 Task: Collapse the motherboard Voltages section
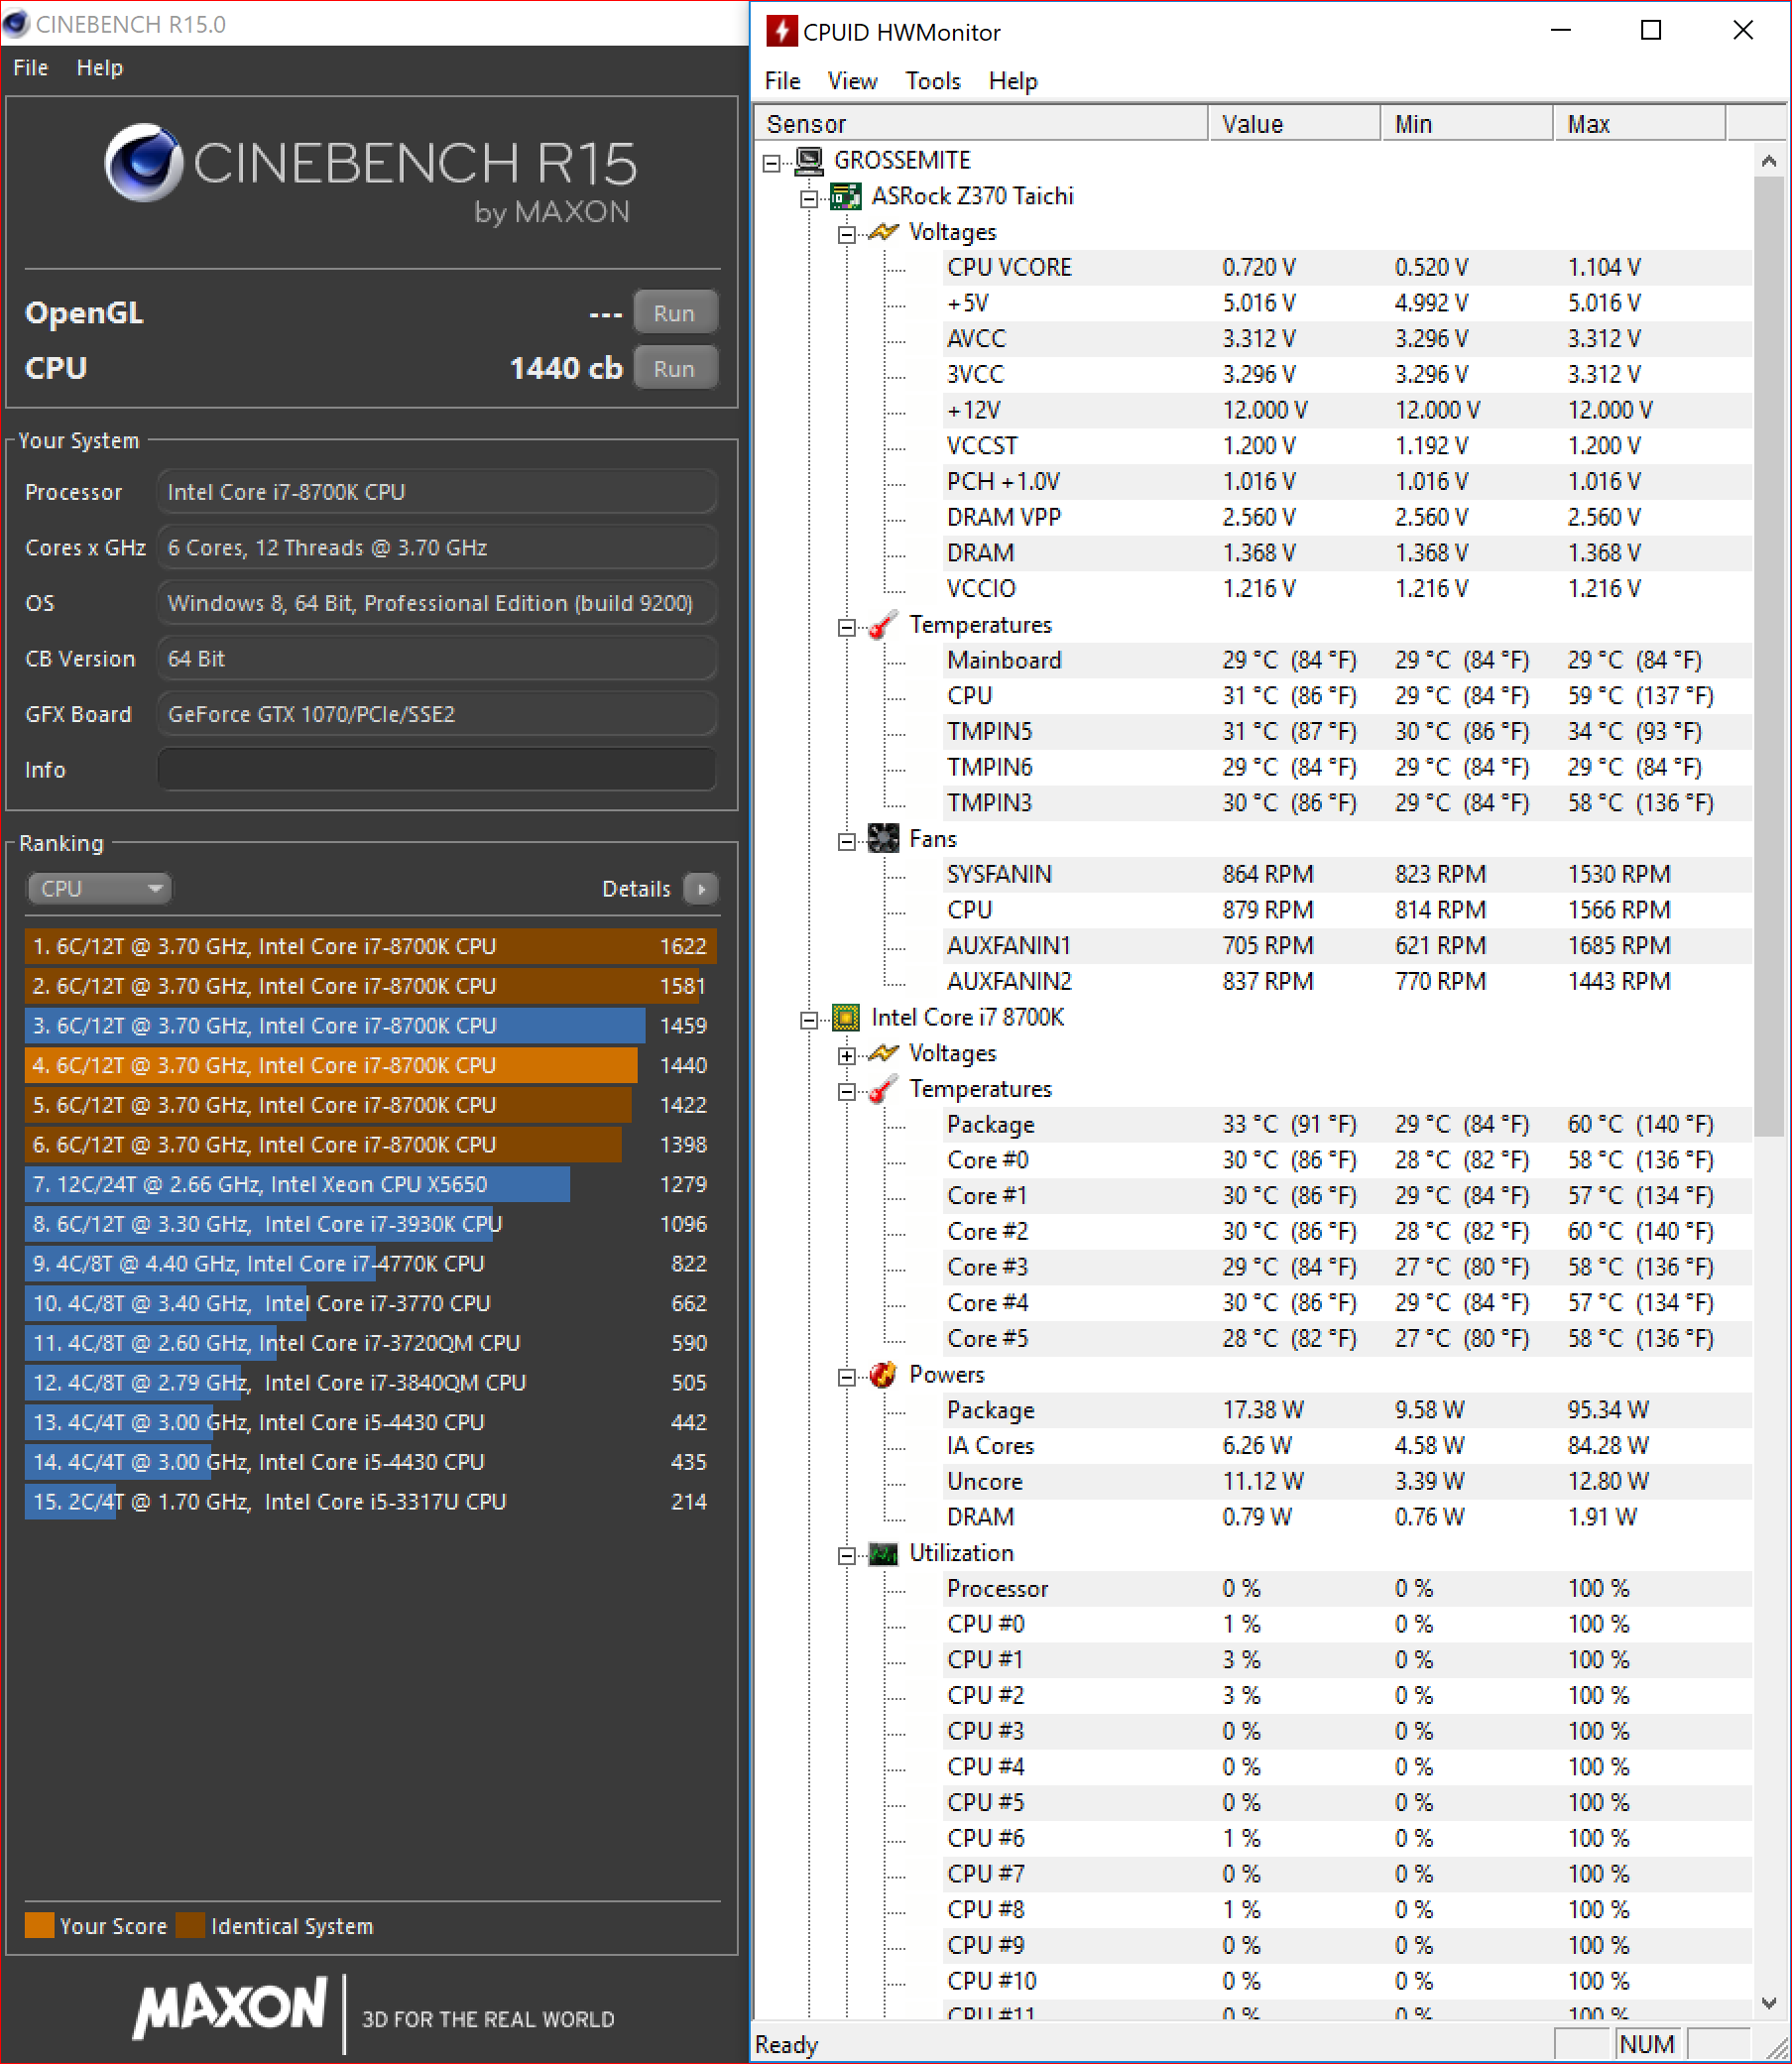click(x=846, y=234)
